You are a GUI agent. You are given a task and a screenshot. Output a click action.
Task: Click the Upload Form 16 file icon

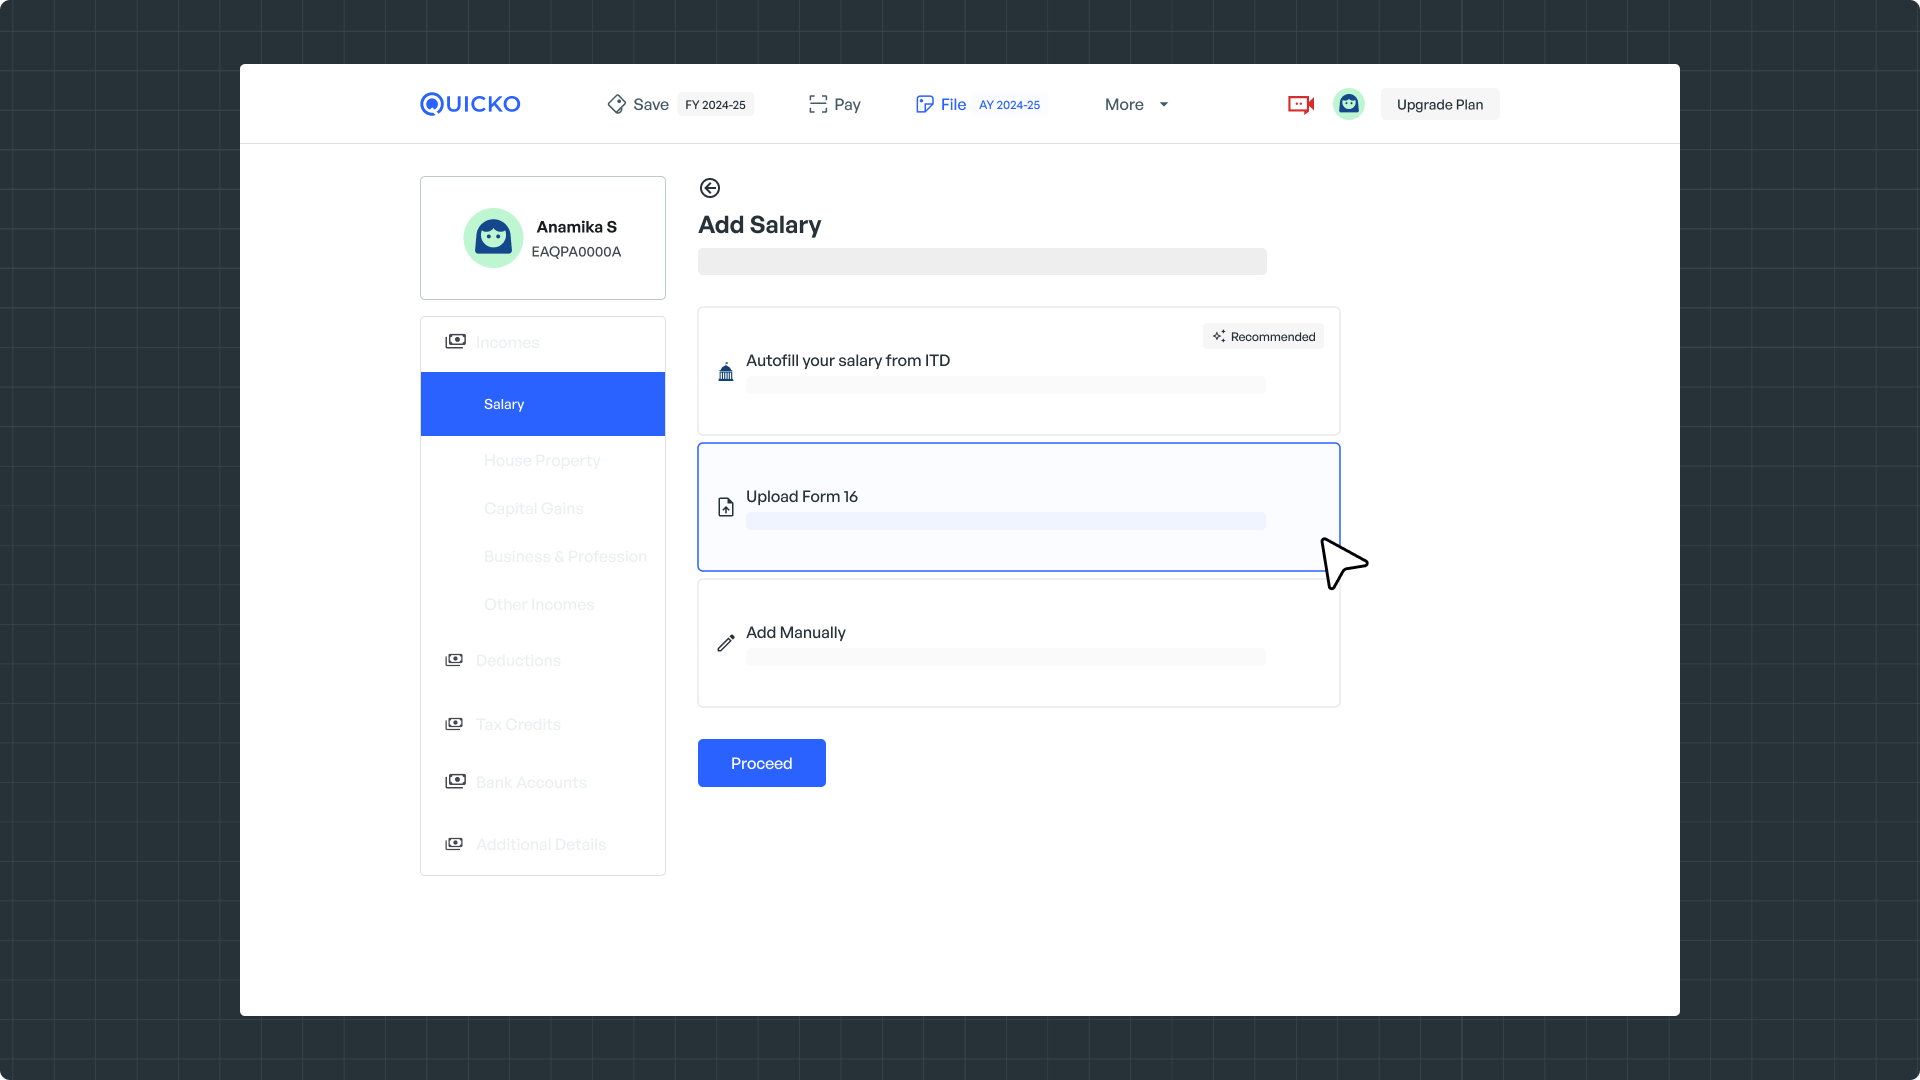click(x=726, y=508)
